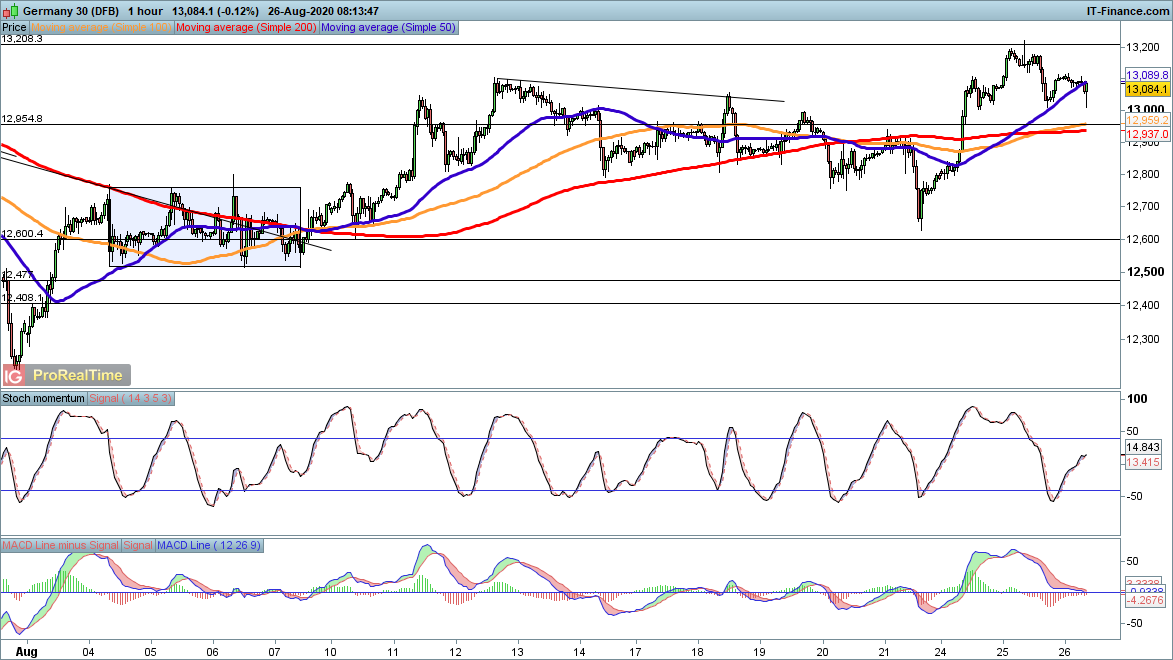Open the IT-Finance.com link
Screen dimensions: 1173x660
1127,9
